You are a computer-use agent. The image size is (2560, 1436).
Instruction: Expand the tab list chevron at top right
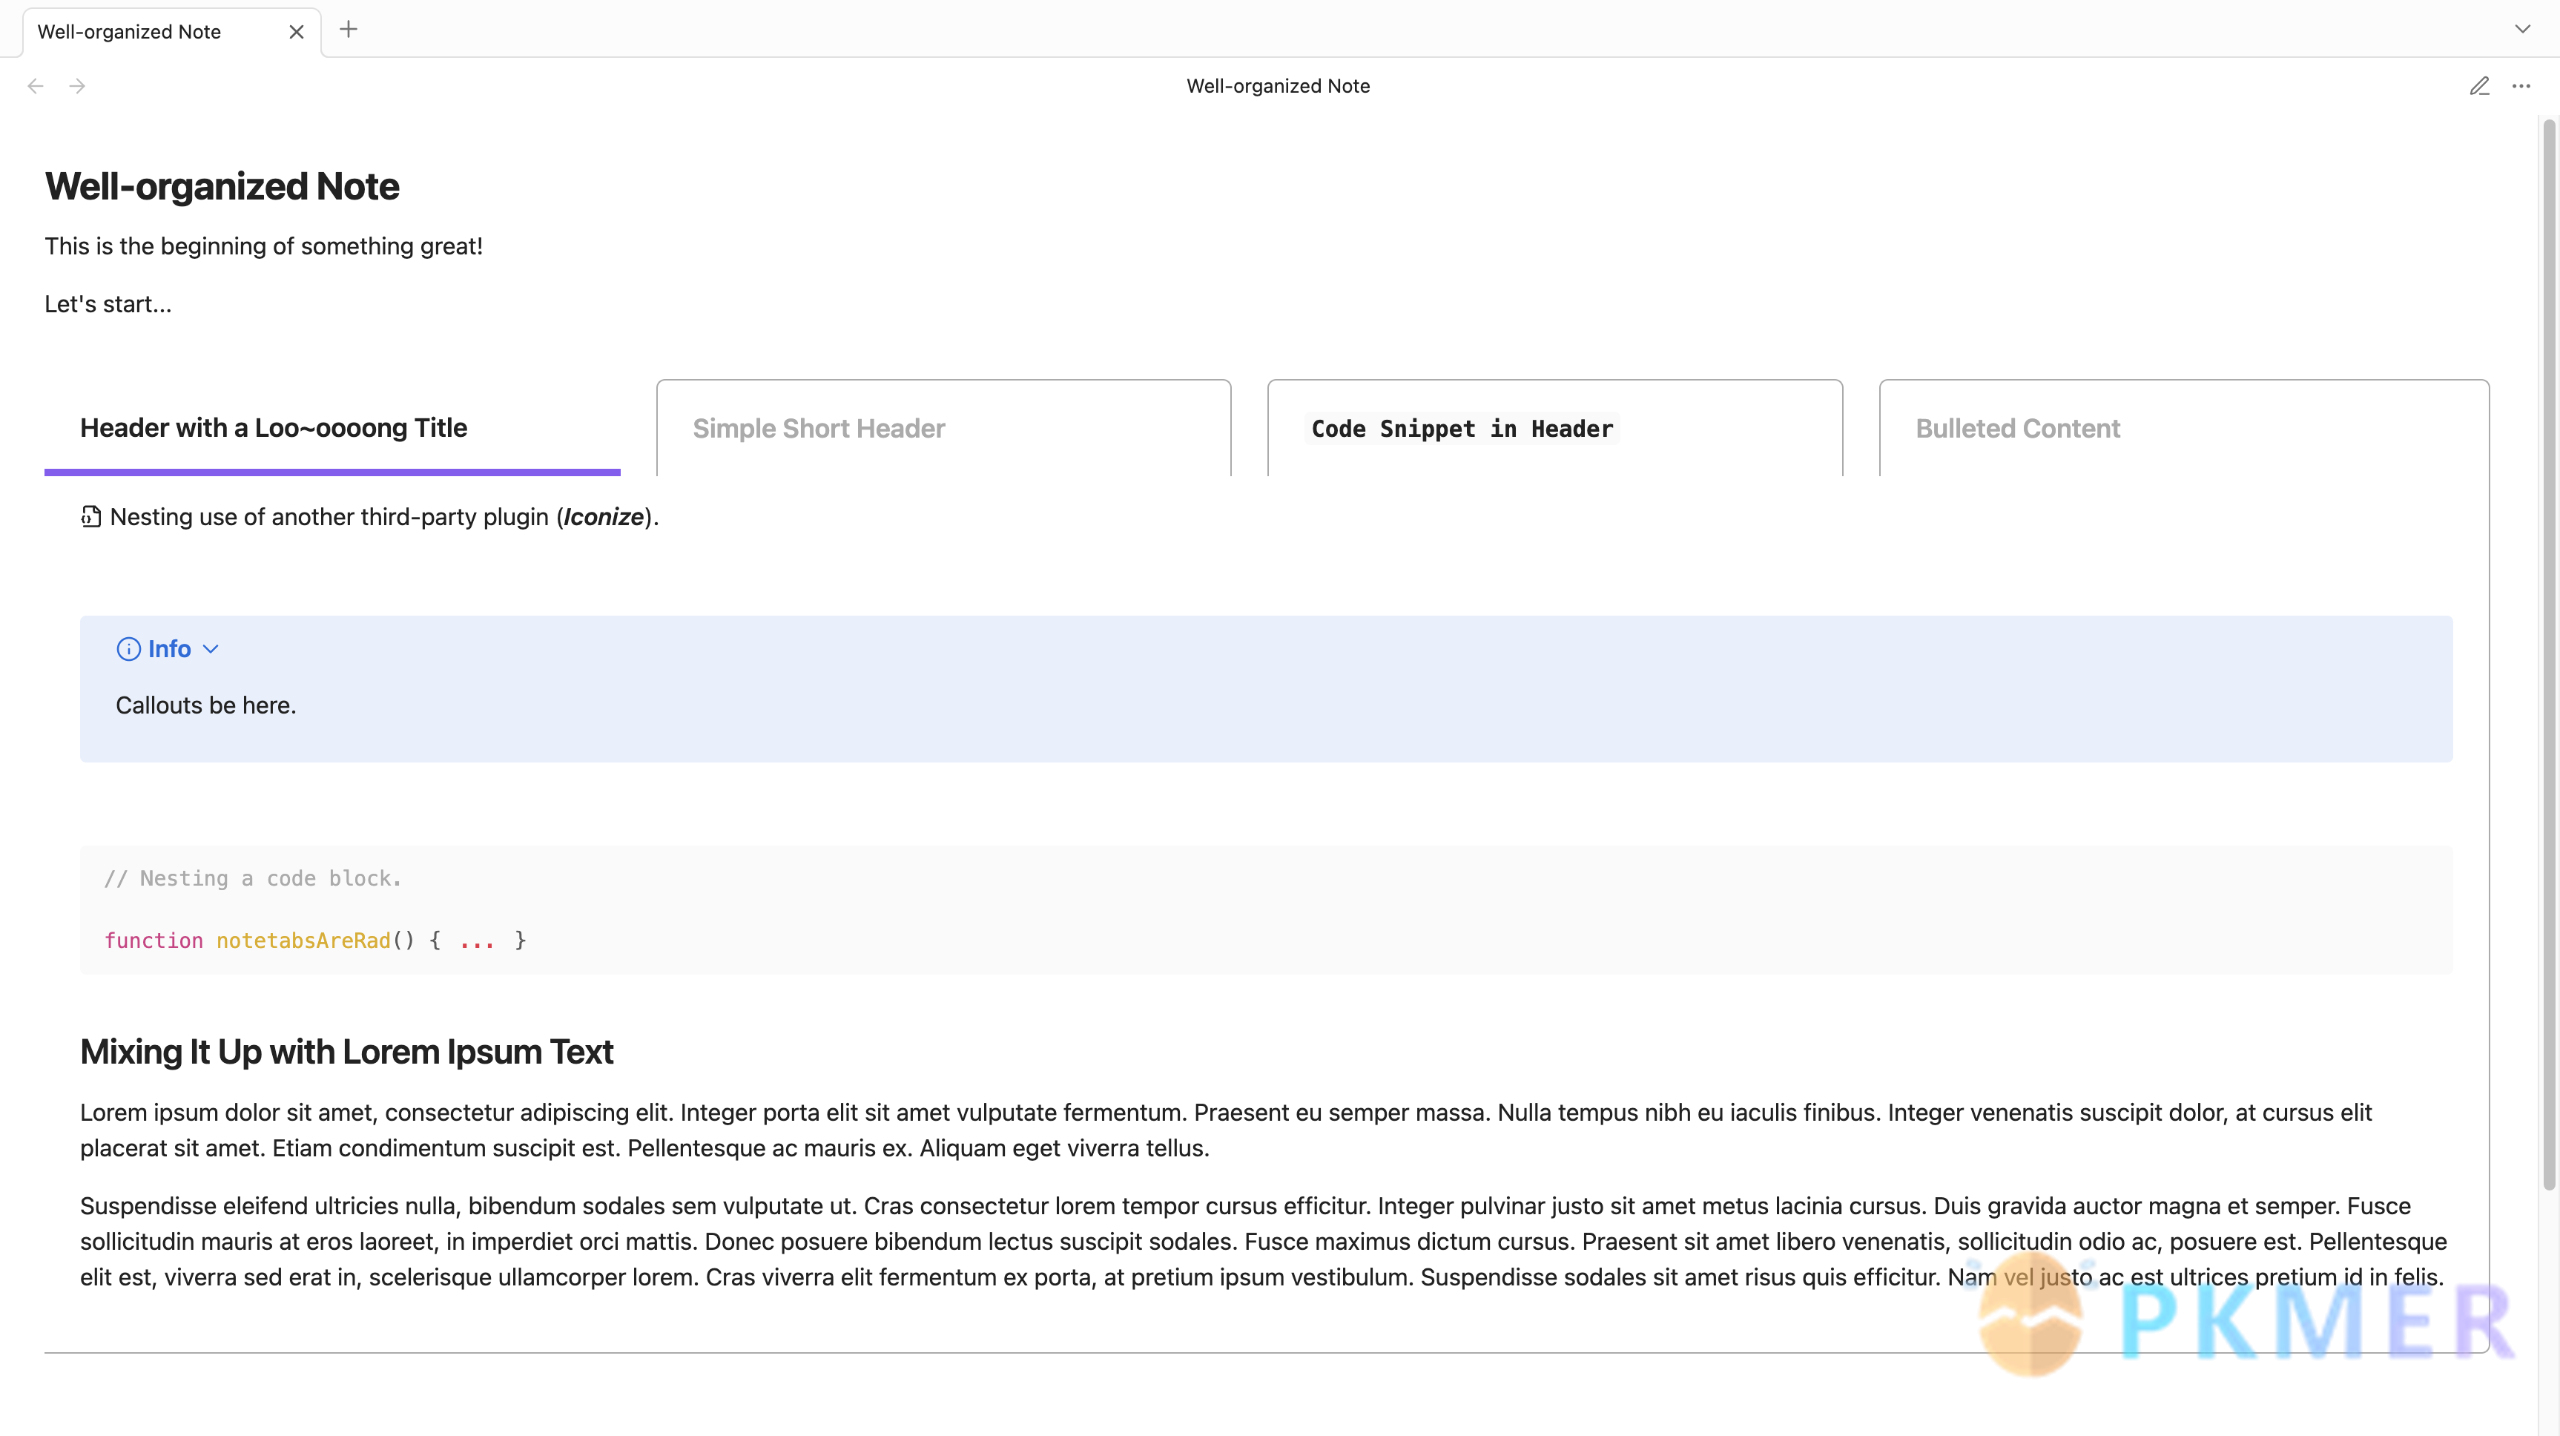click(x=2522, y=29)
